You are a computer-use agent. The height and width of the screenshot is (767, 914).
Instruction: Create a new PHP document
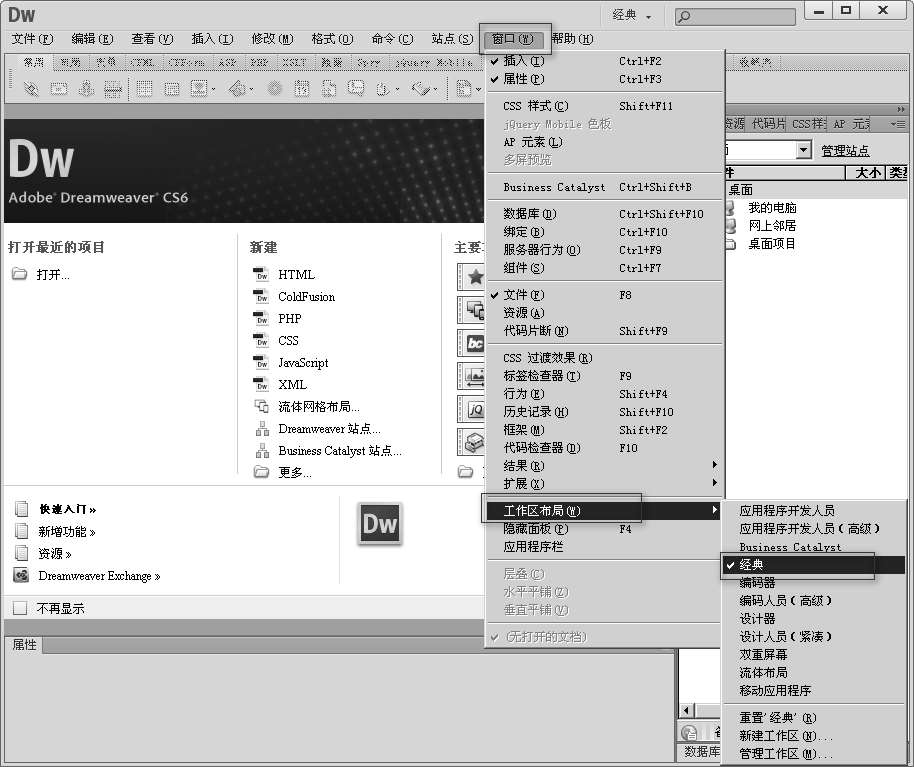tap(290, 319)
